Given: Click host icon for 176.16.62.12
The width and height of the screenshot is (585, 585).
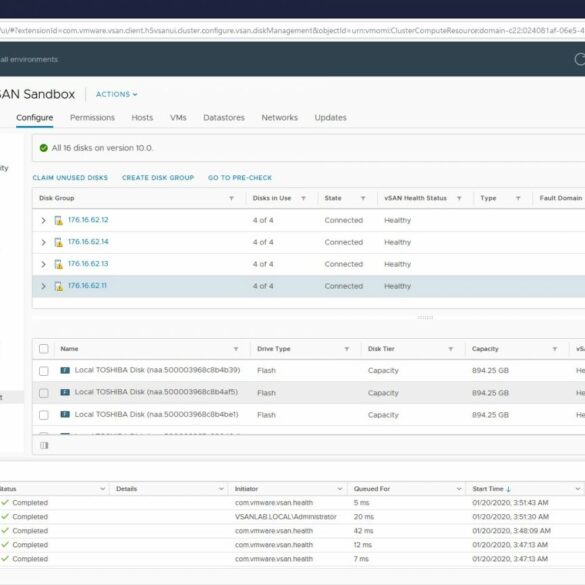Looking at the screenshot, I should (59, 220).
